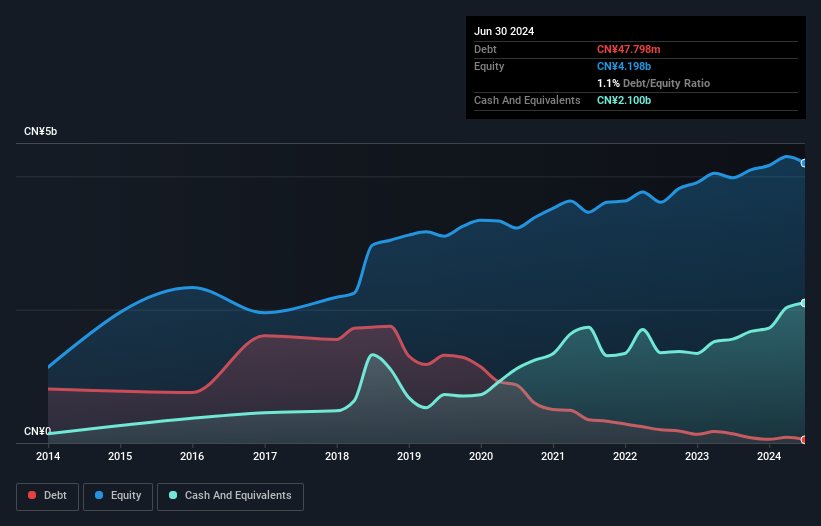Click the 2017 x-axis label
Viewport: 821px width, 526px height.
[x=265, y=456]
